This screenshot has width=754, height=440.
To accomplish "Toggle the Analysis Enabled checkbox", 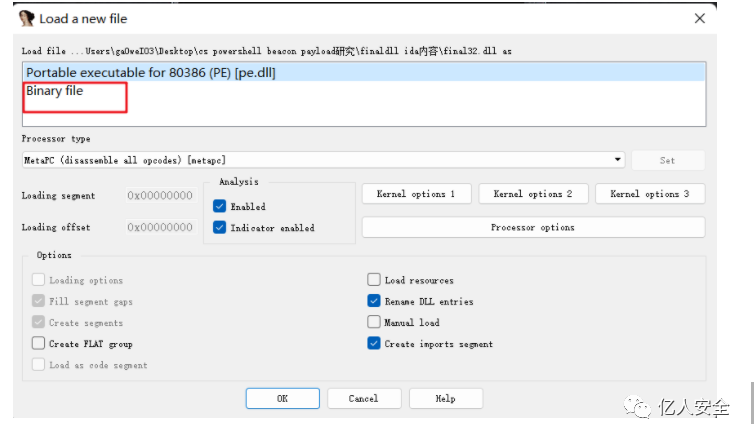I will pyautogui.click(x=219, y=206).
